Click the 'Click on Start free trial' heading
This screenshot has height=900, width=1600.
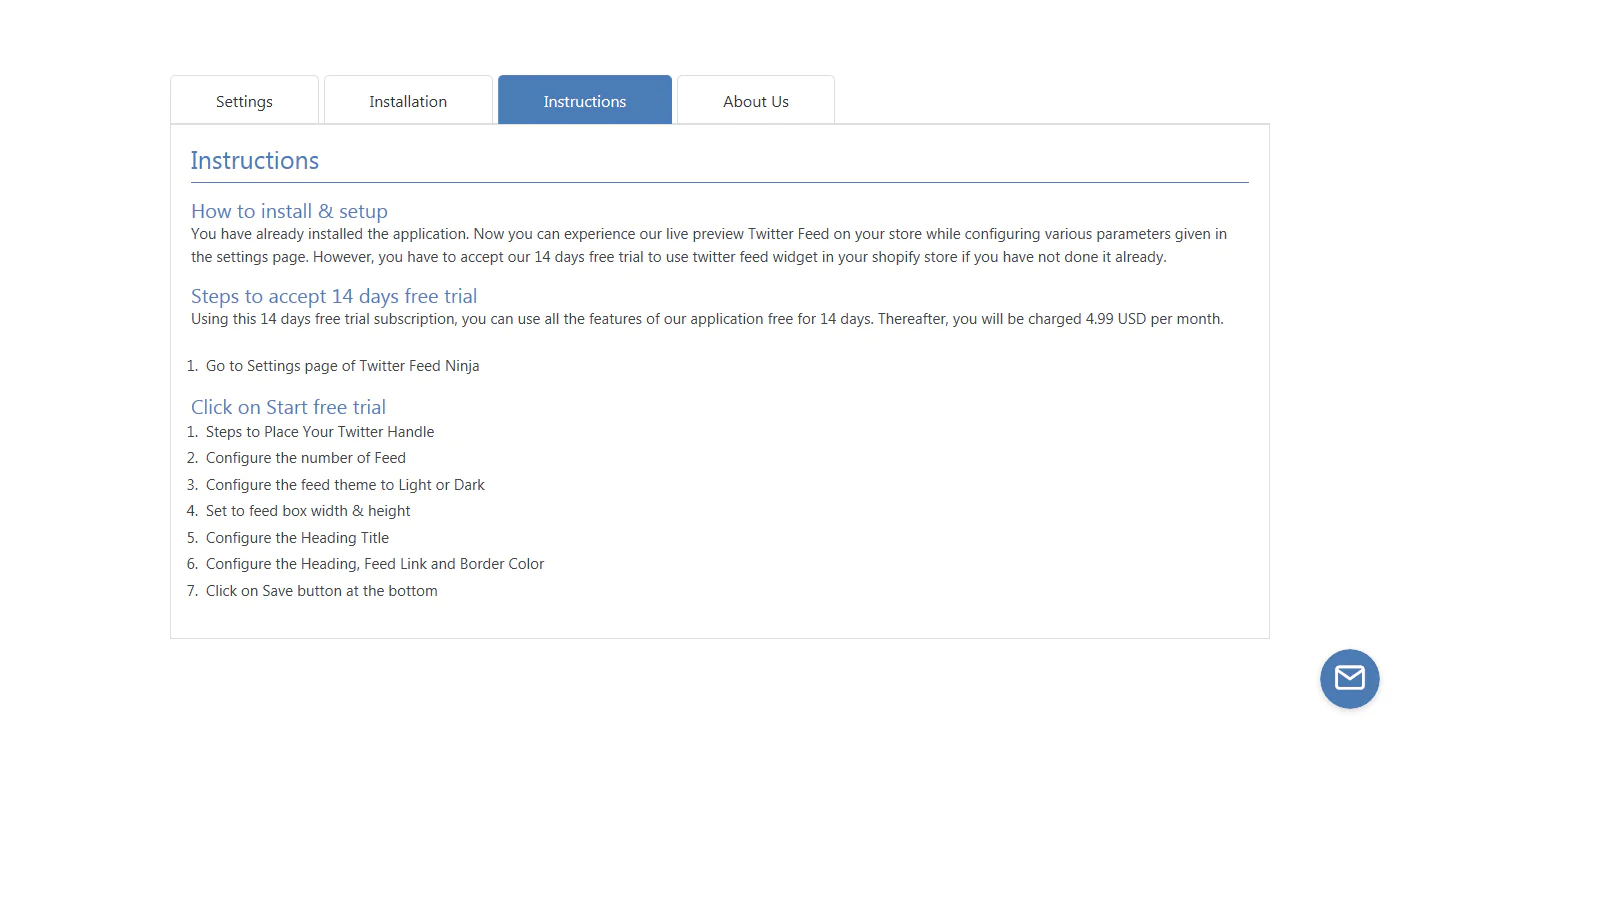pos(288,407)
